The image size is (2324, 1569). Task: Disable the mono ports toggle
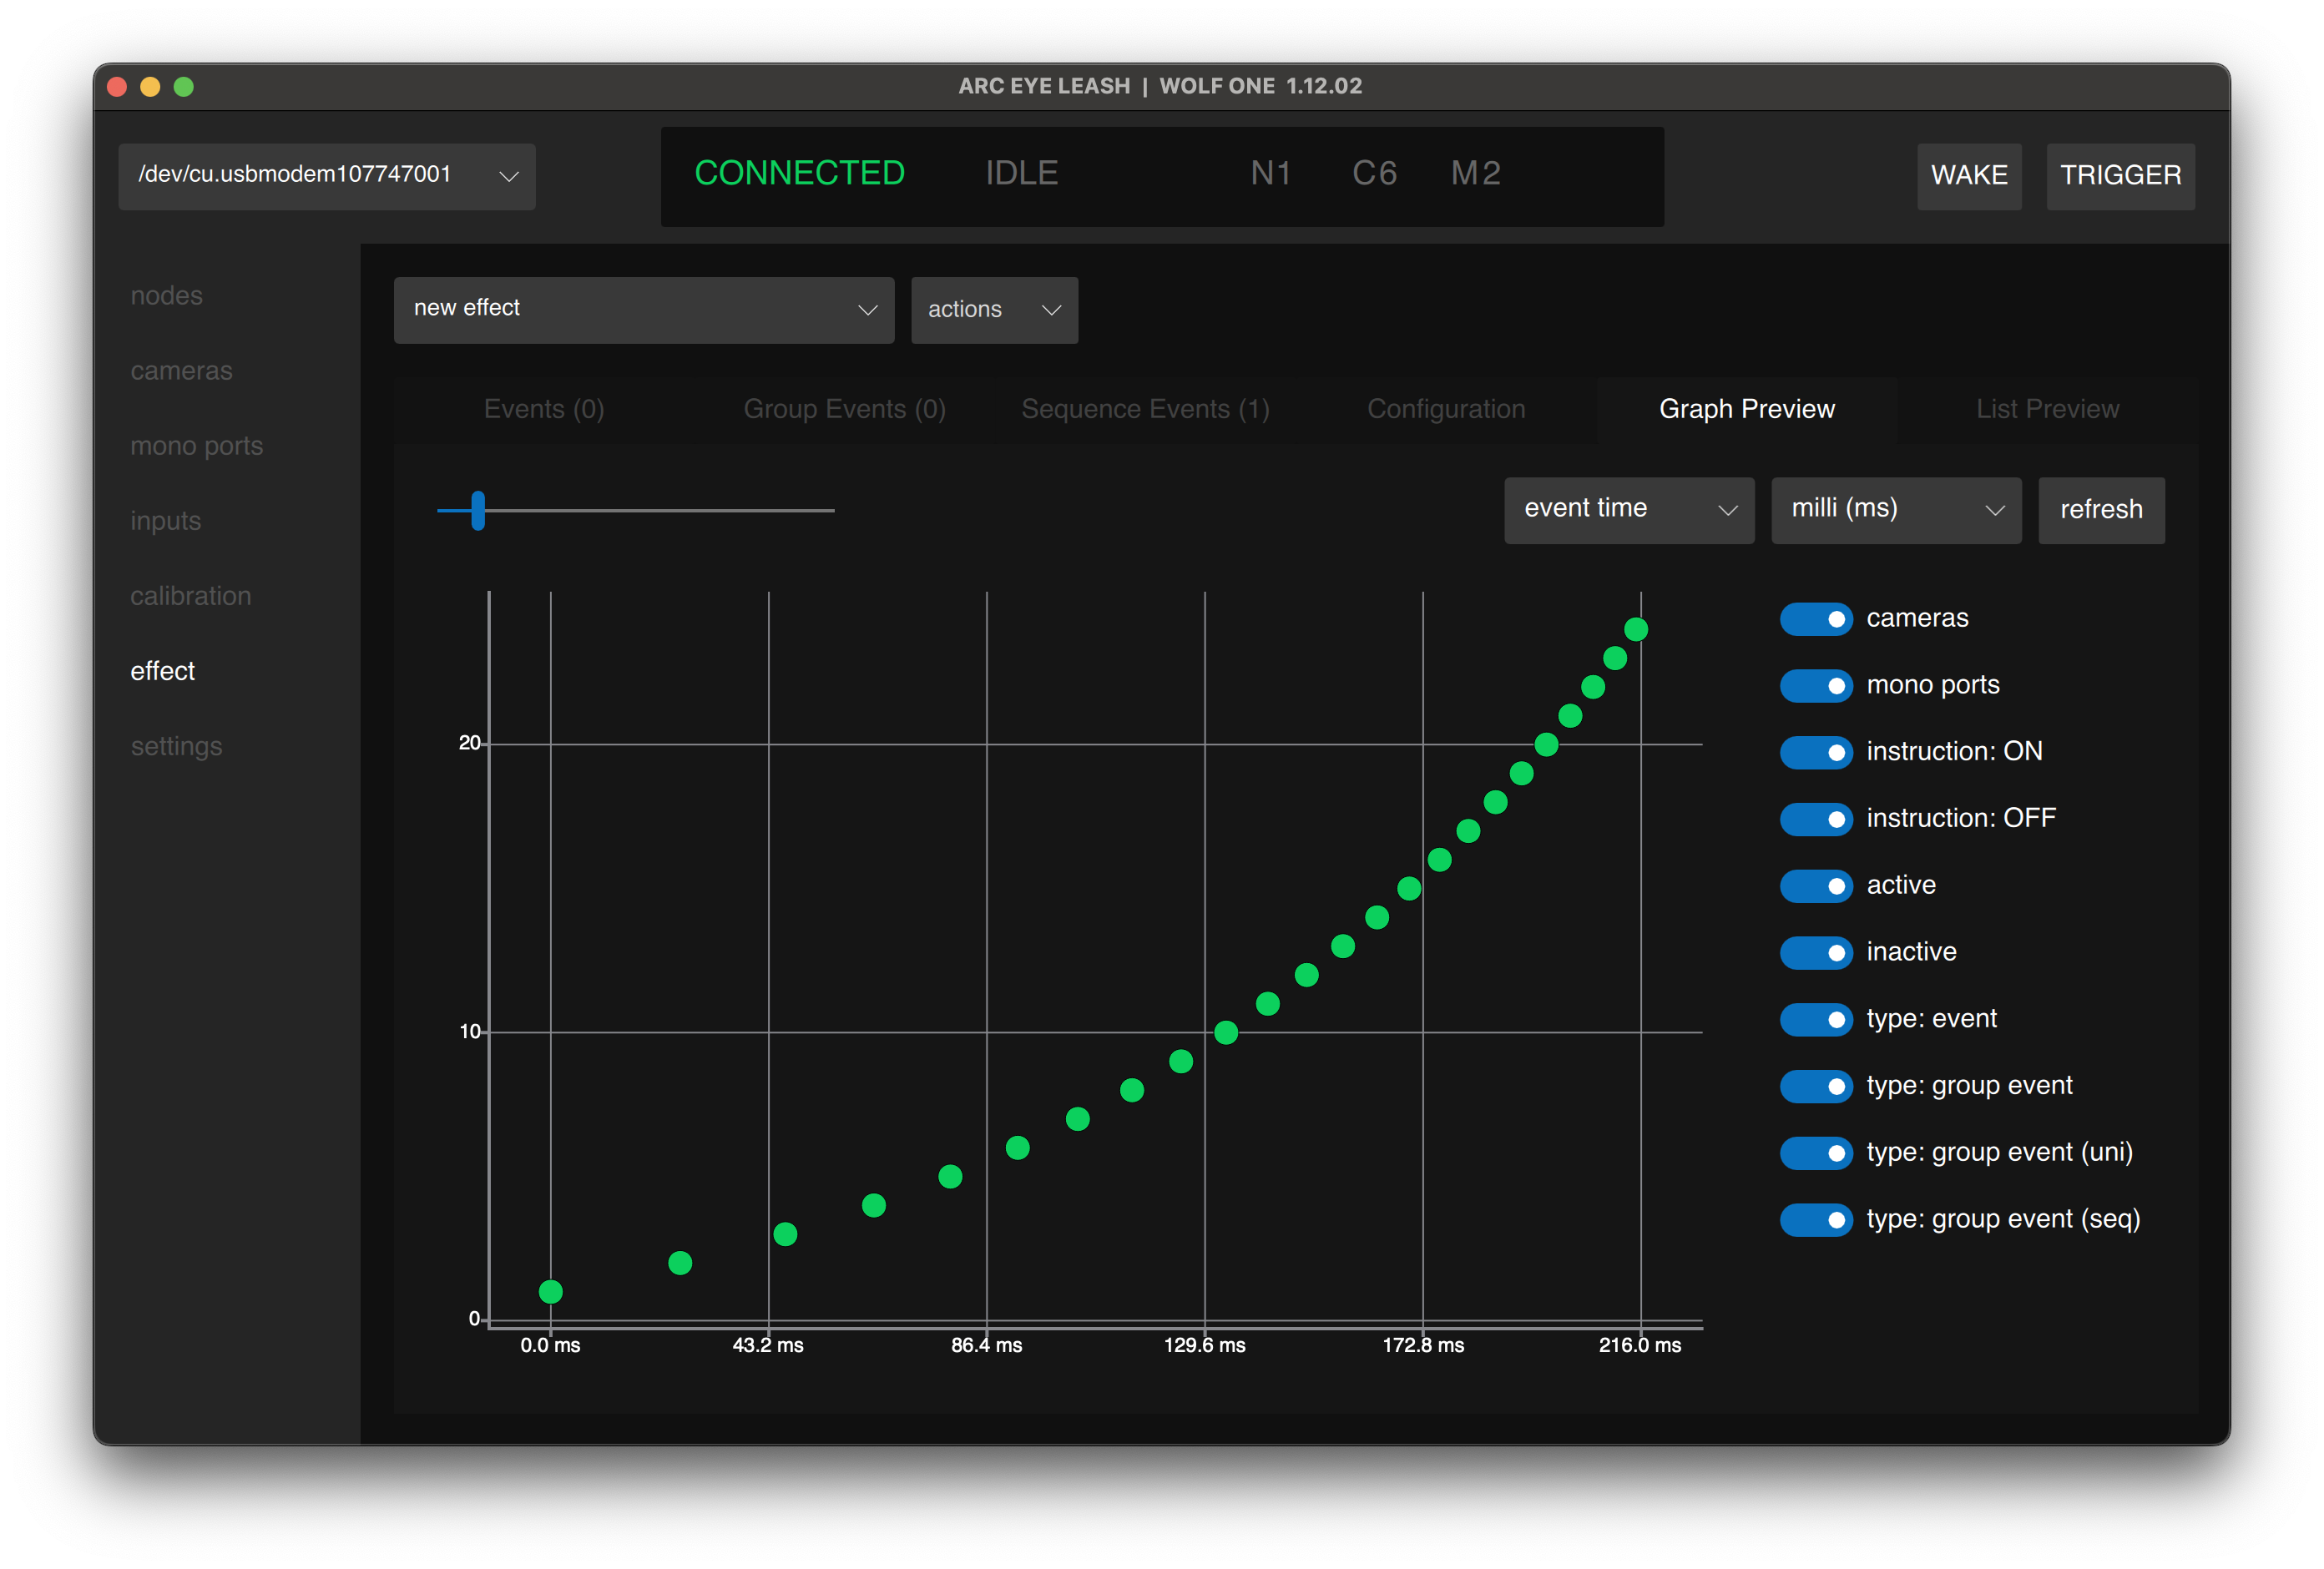(x=1816, y=686)
